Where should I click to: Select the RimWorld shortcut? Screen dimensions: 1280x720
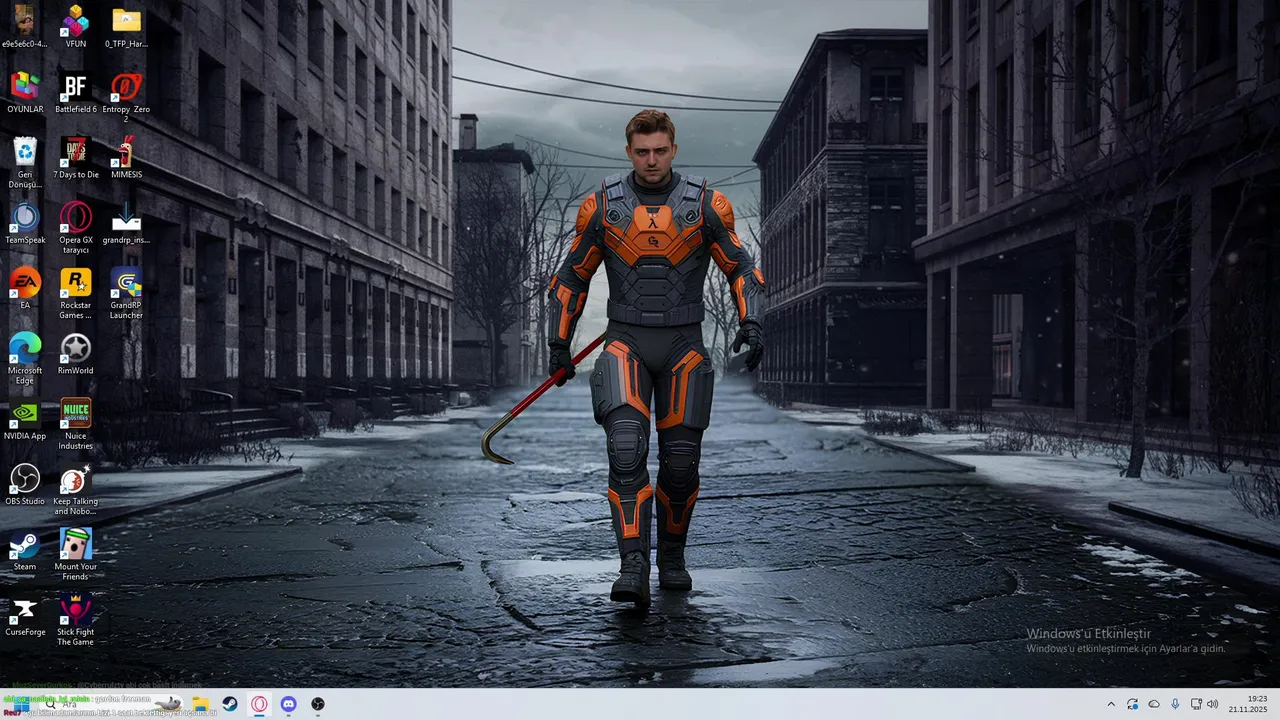75,353
